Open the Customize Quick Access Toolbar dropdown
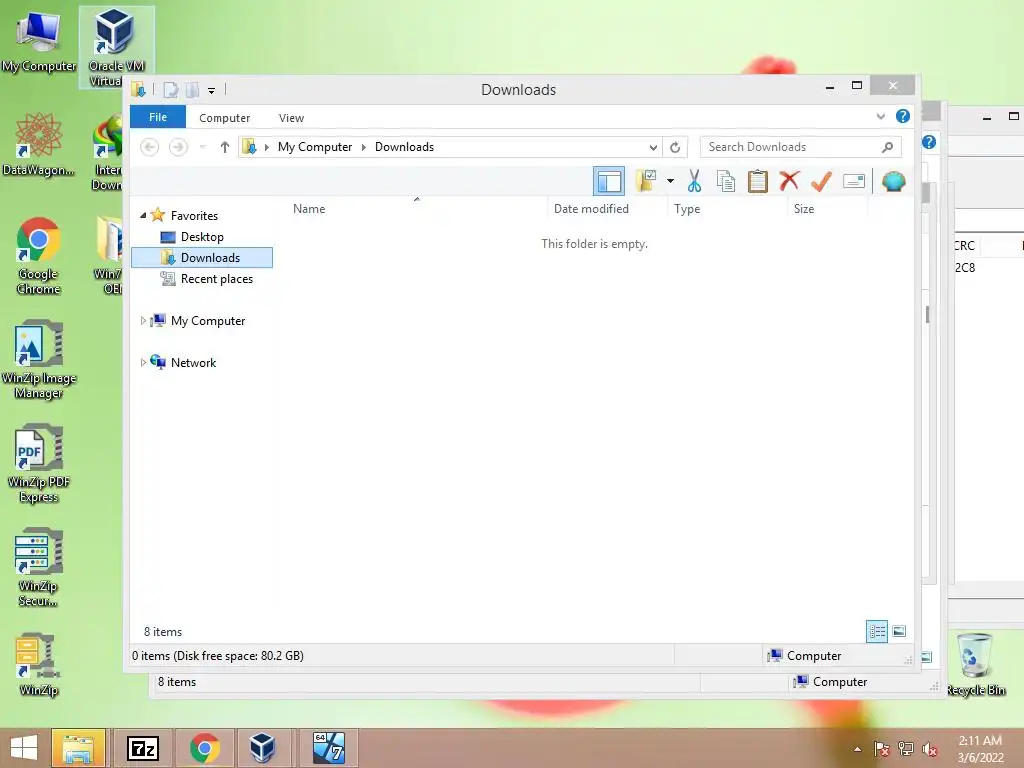This screenshot has height=768, width=1024. [212, 91]
